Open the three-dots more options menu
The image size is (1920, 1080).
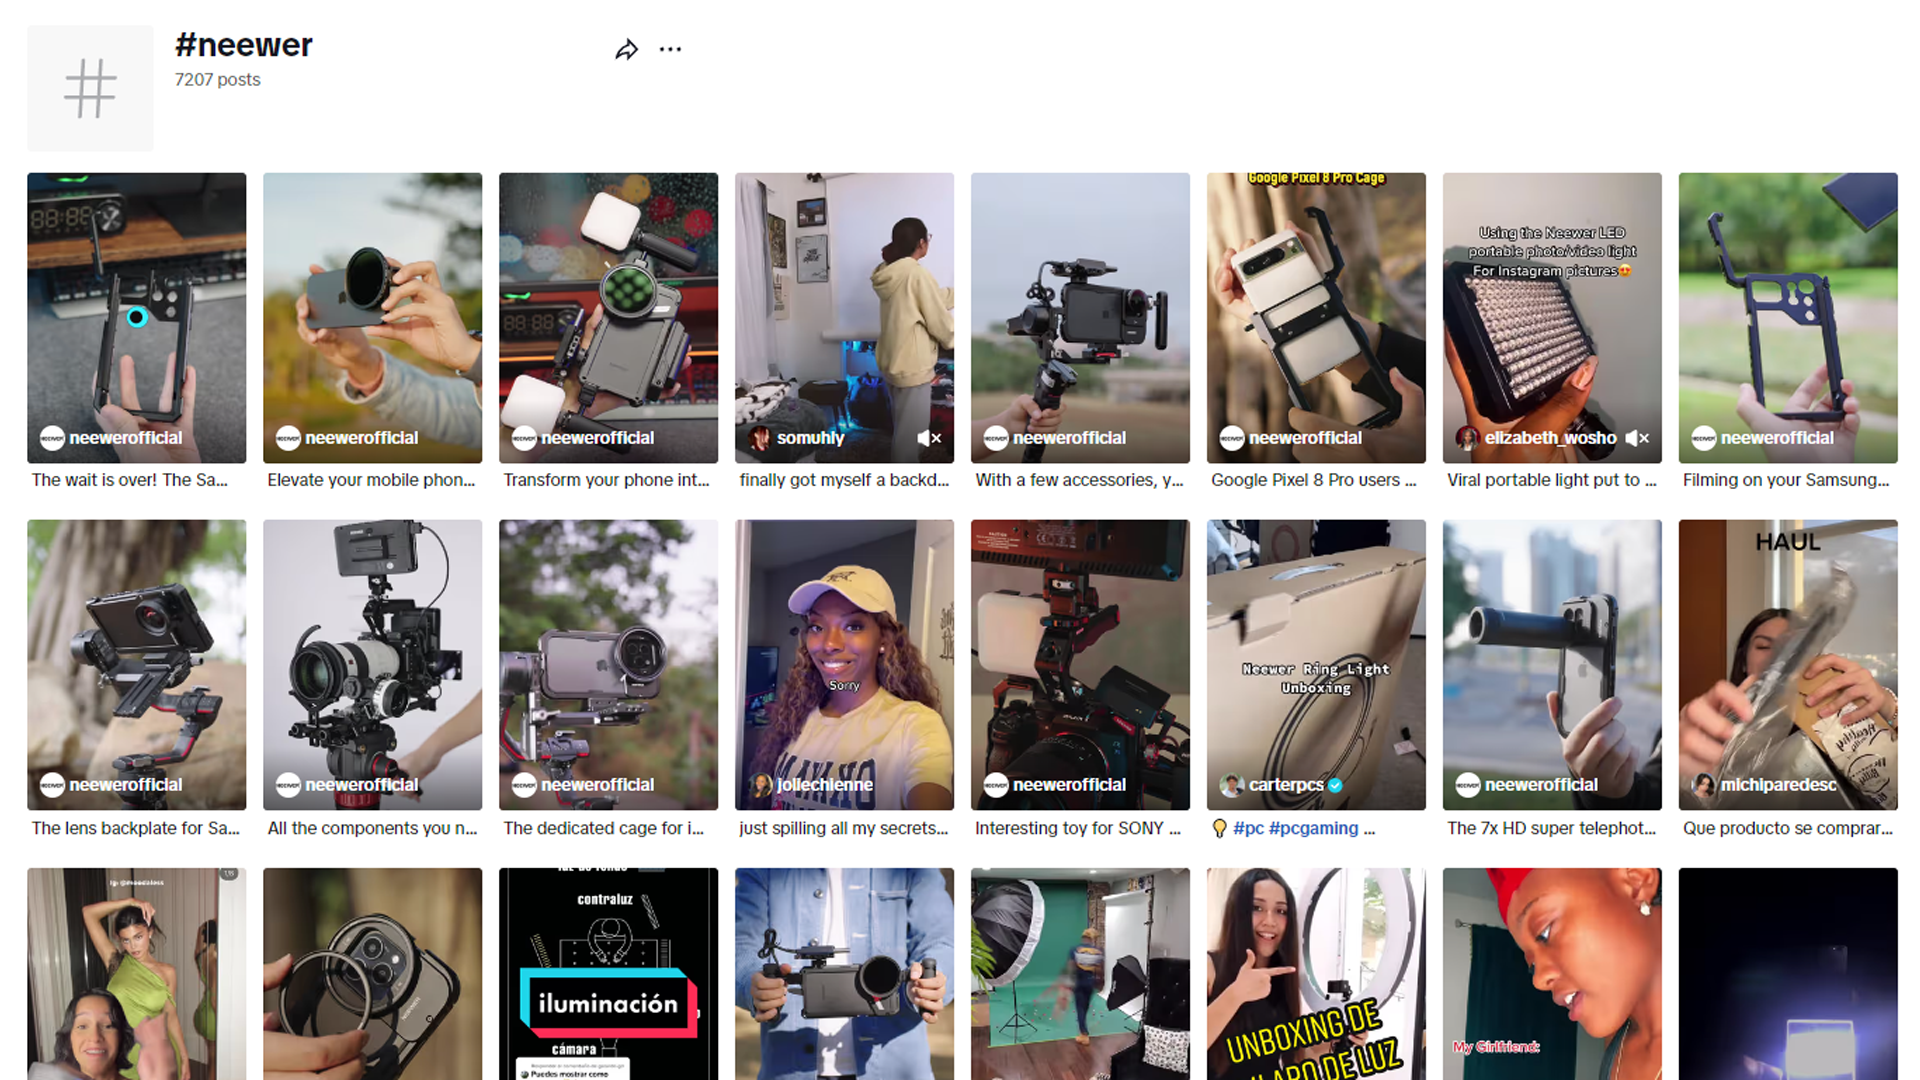670,49
